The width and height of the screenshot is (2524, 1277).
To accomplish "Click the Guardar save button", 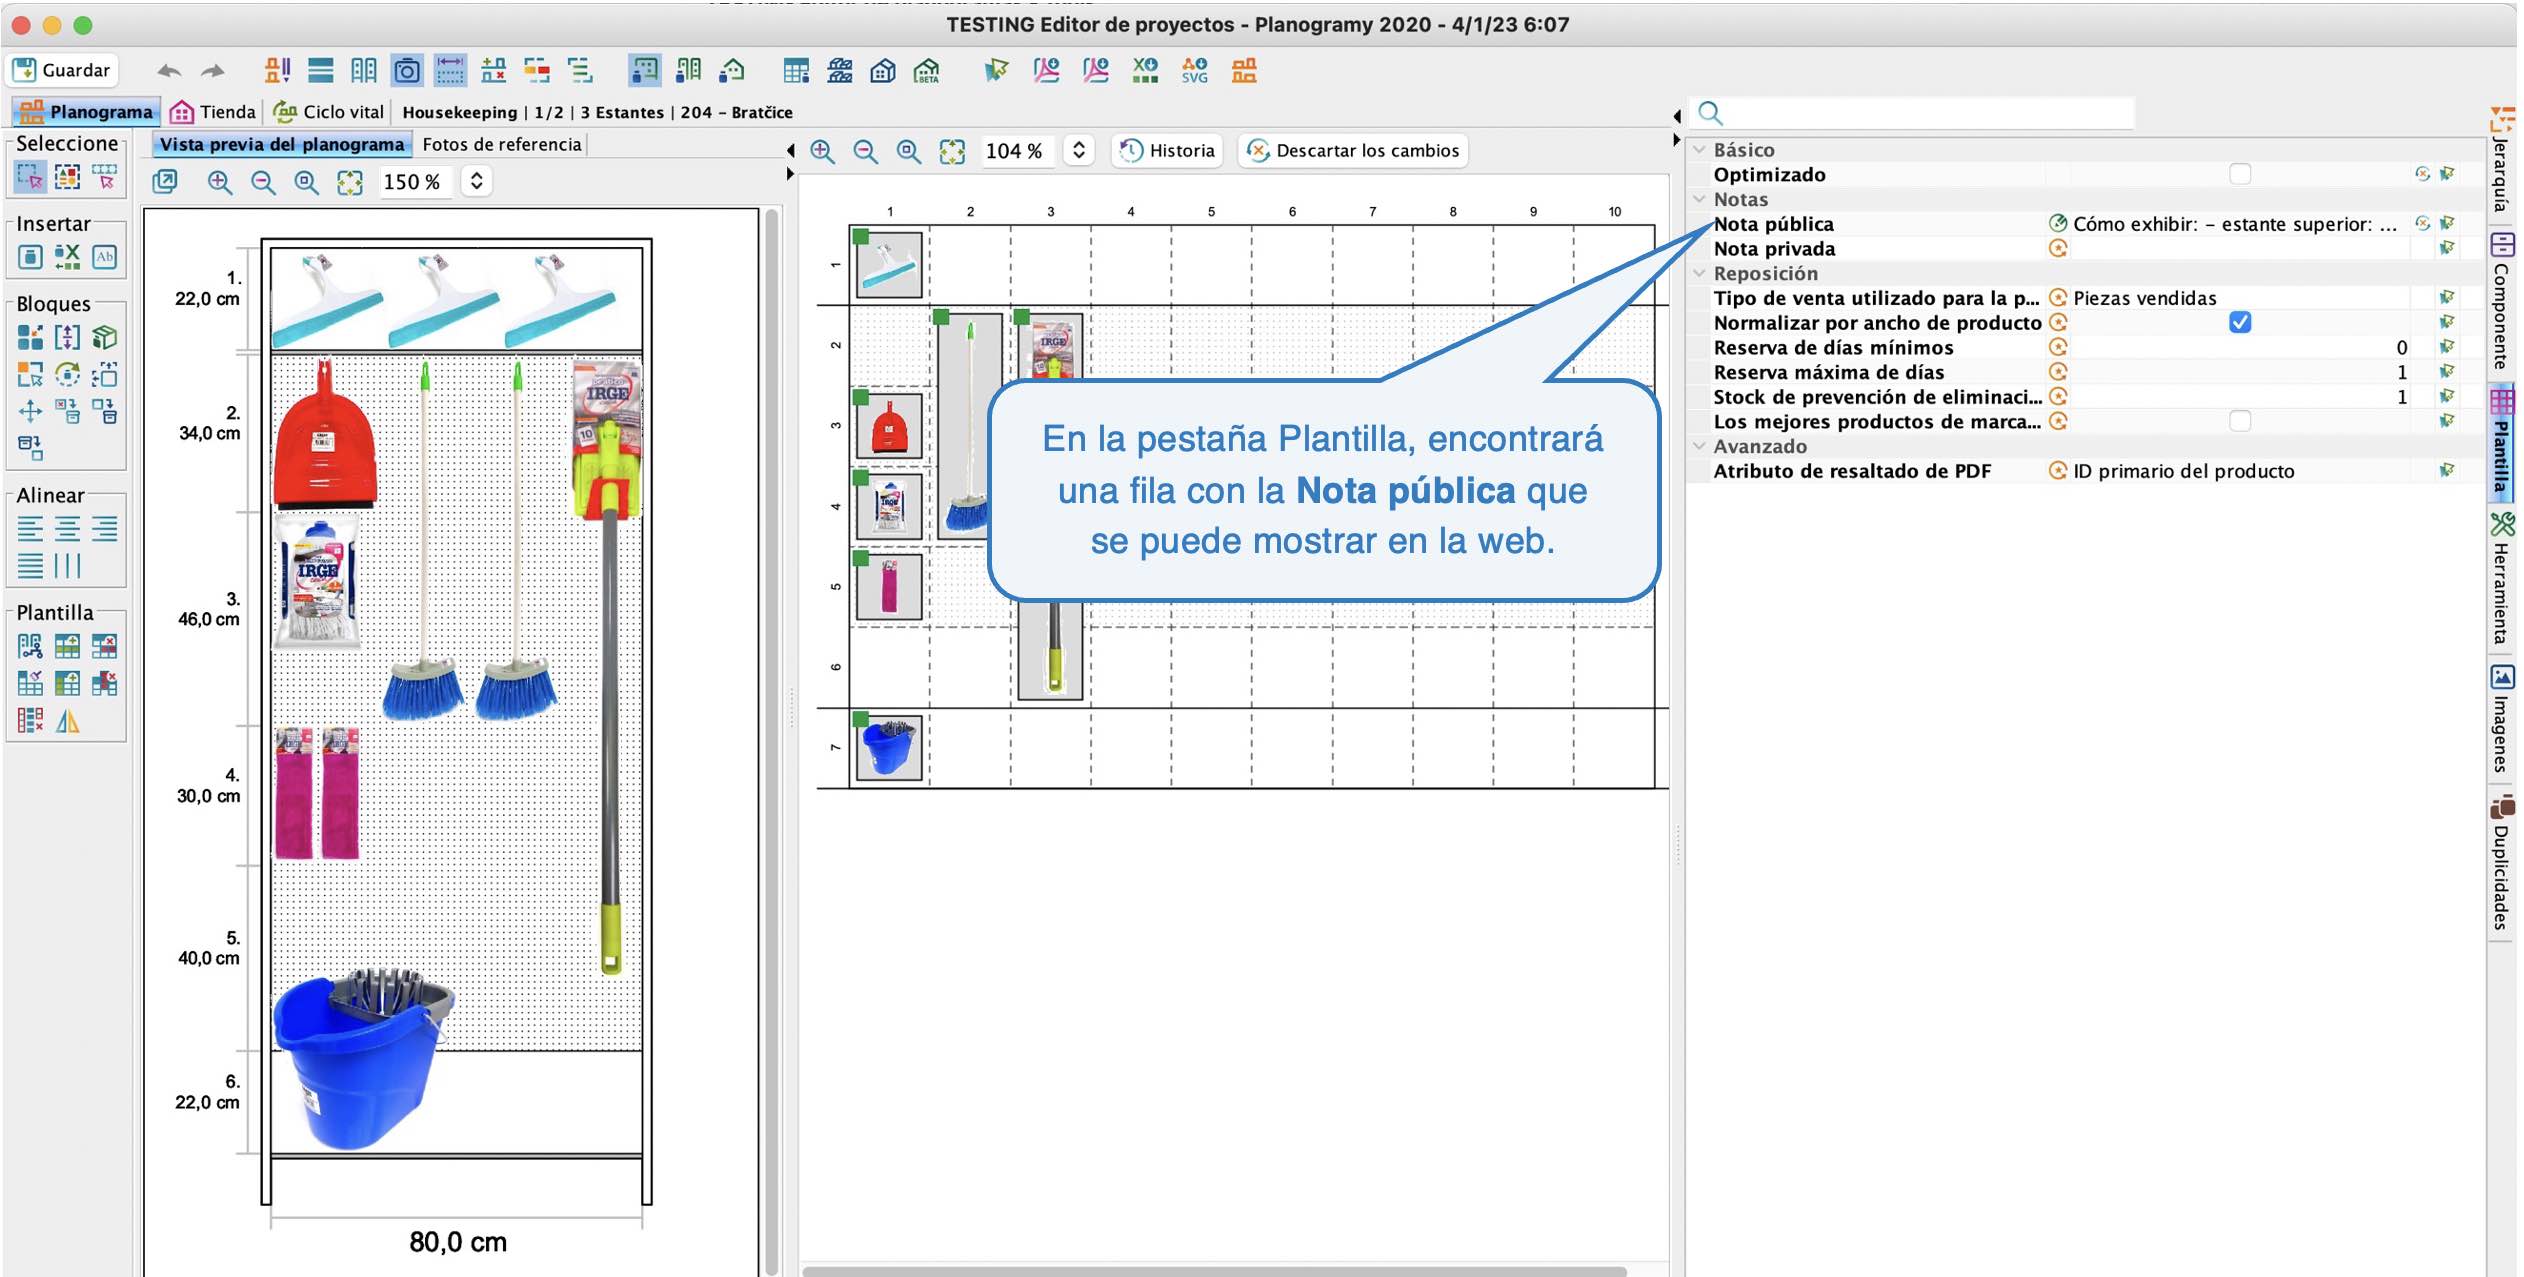I will tap(62, 70).
